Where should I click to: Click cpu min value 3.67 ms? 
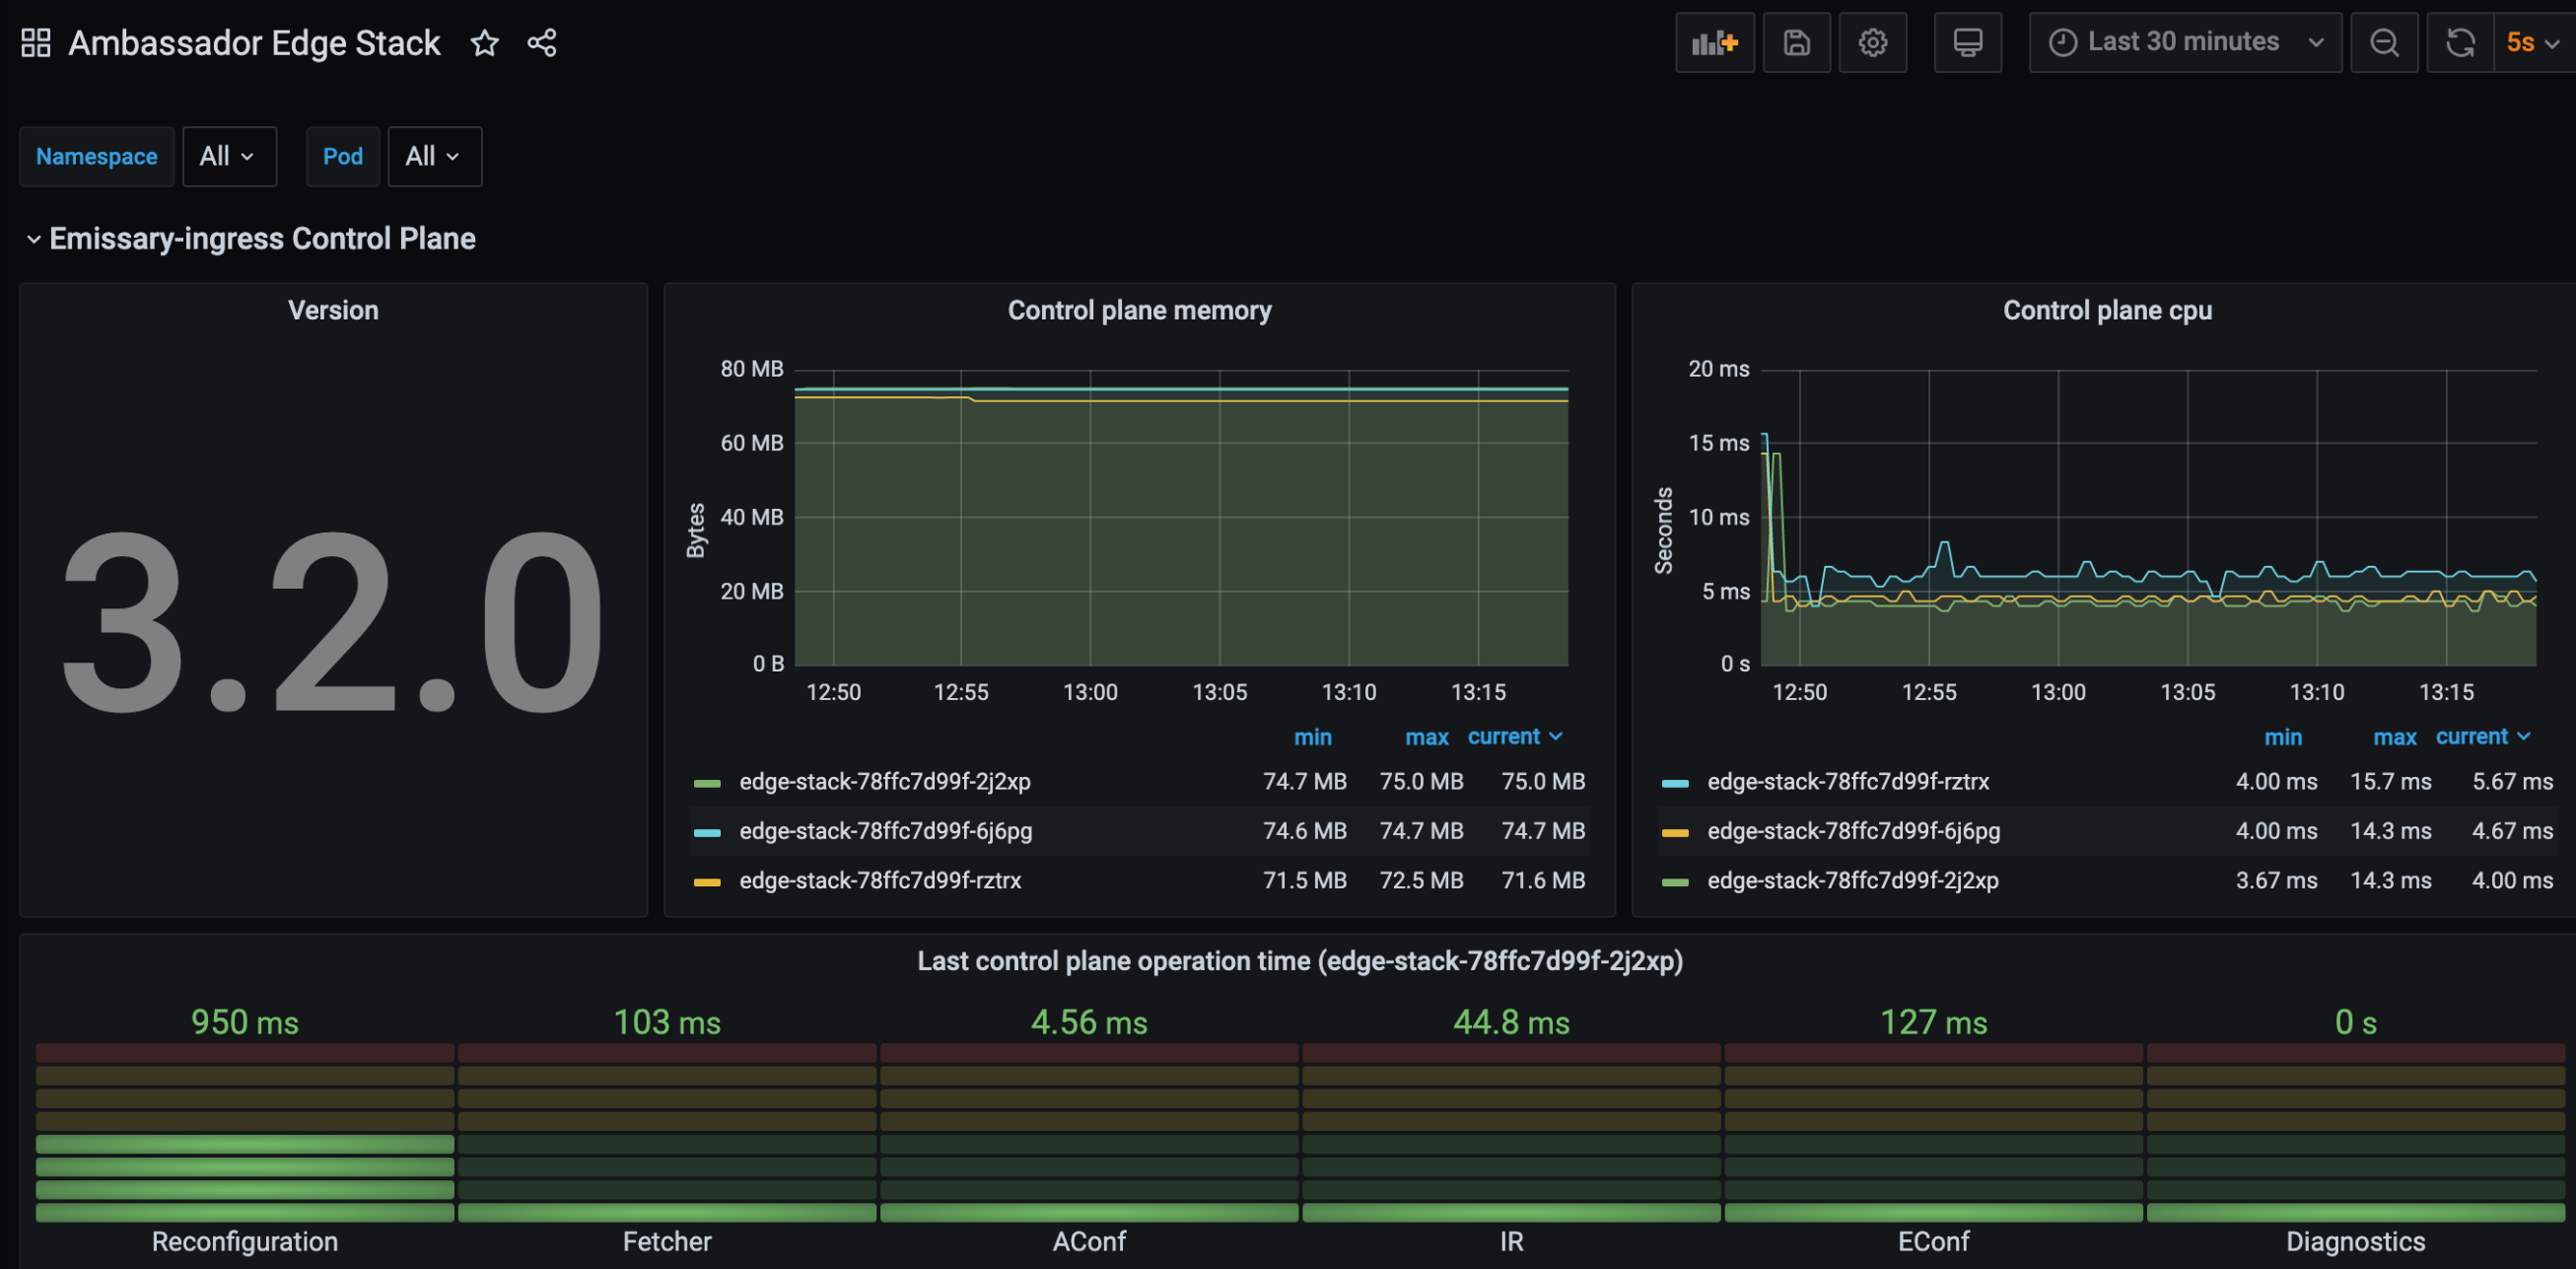(x=2277, y=881)
